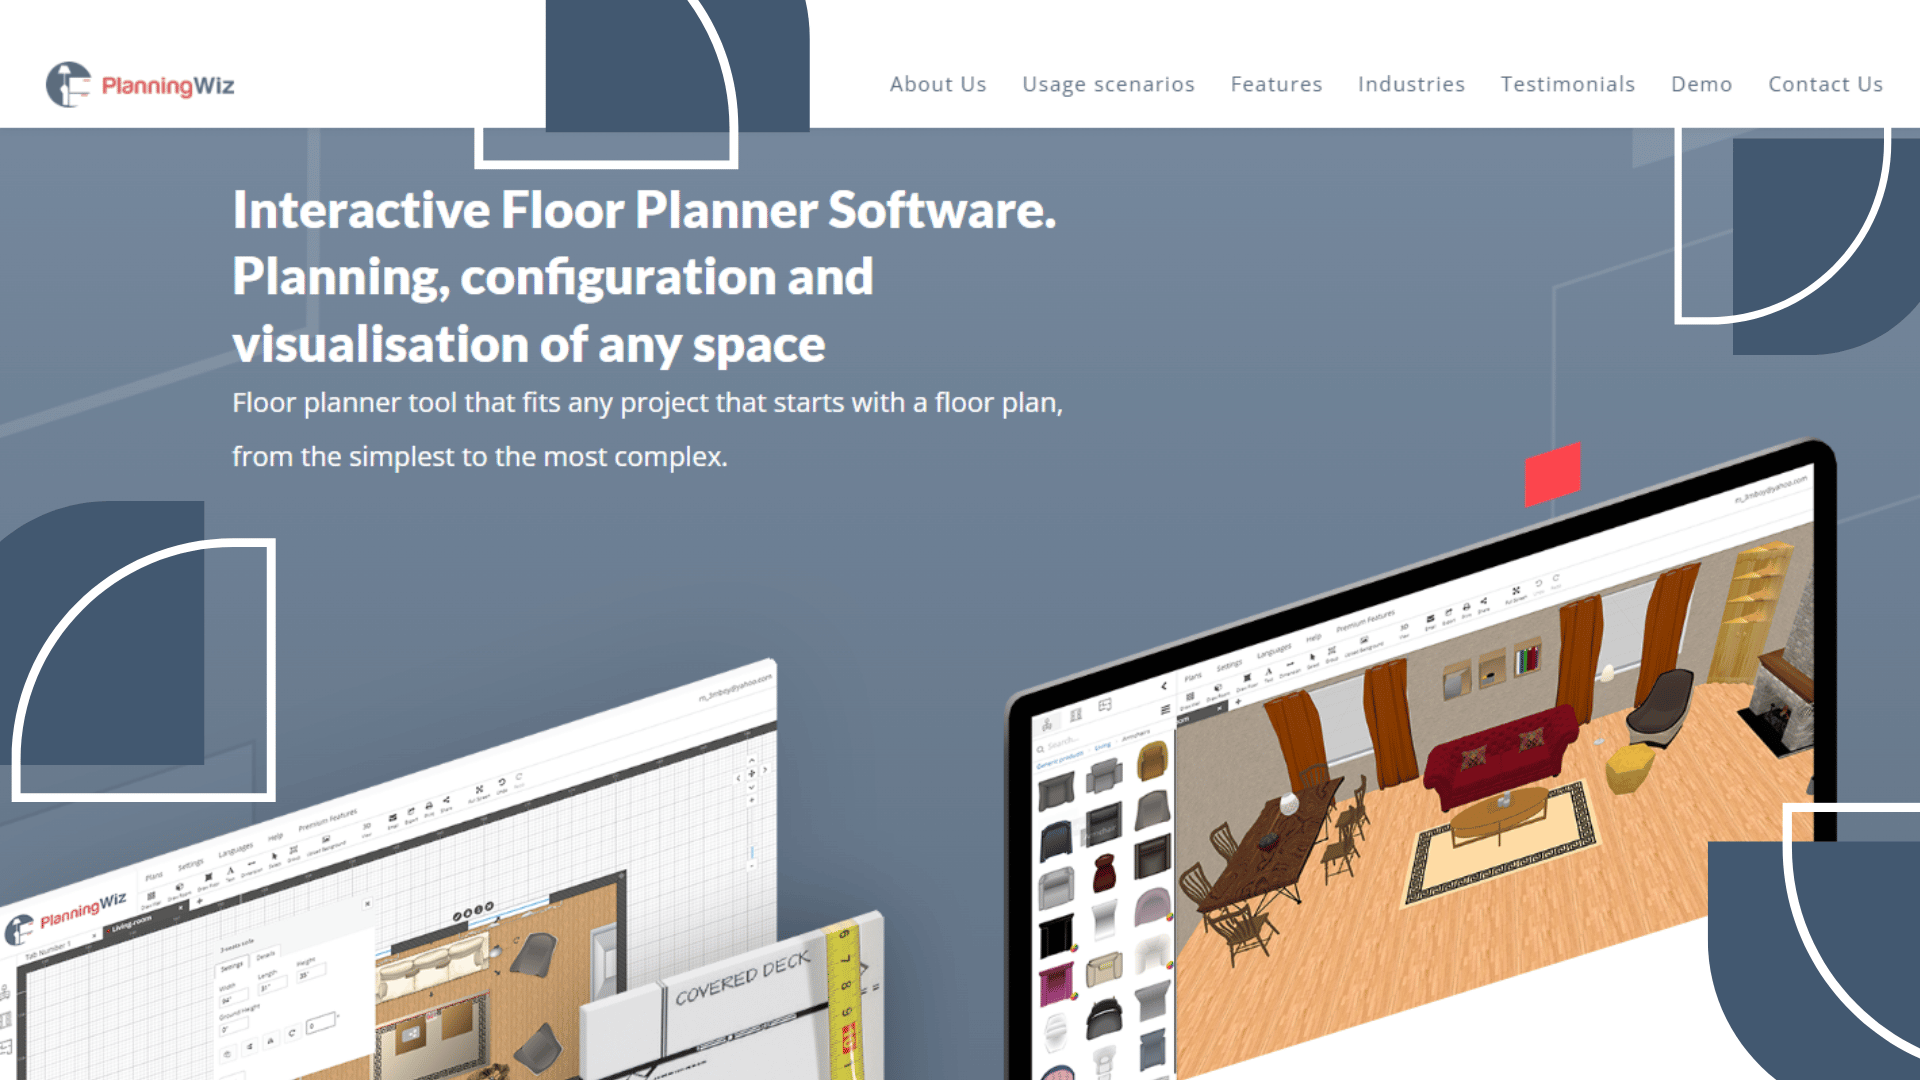Click the About Us navigation link
Viewport: 1920px width, 1080px height.
(938, 83)
